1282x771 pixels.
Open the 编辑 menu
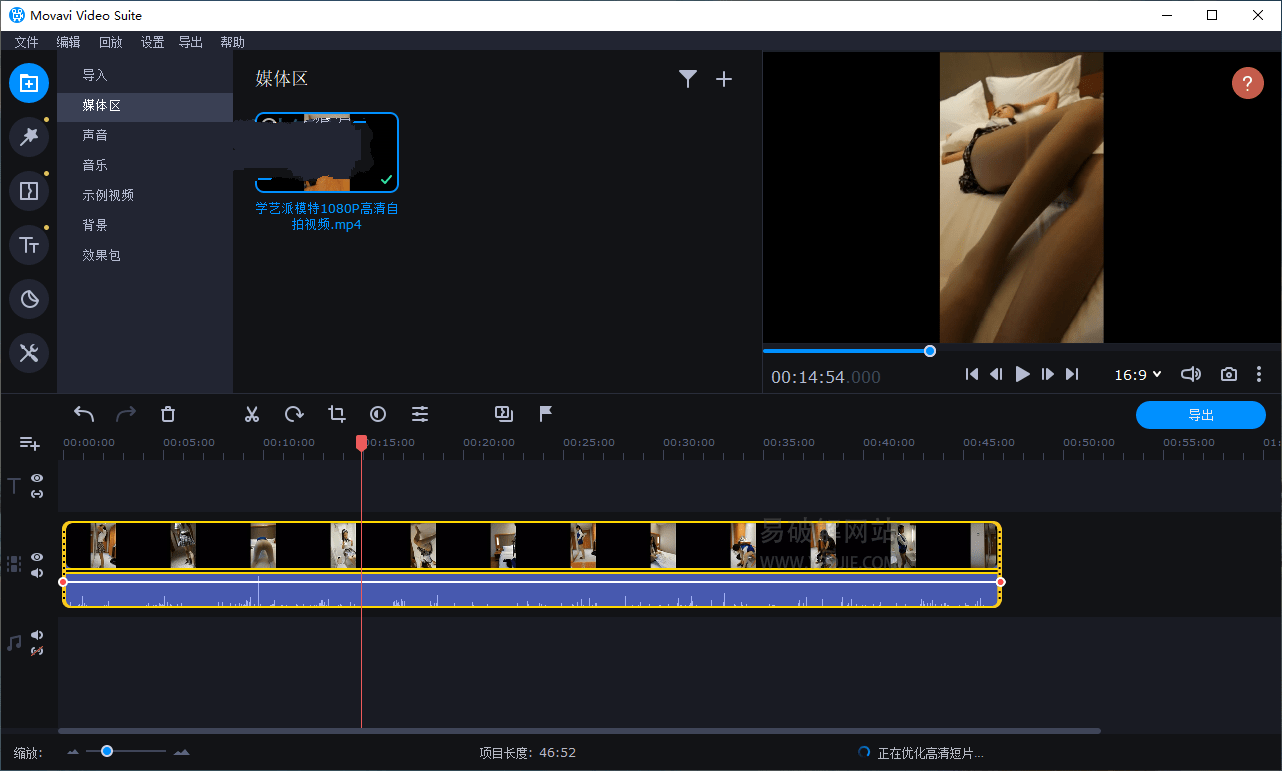pyautogui.click(x=68, y=42)
